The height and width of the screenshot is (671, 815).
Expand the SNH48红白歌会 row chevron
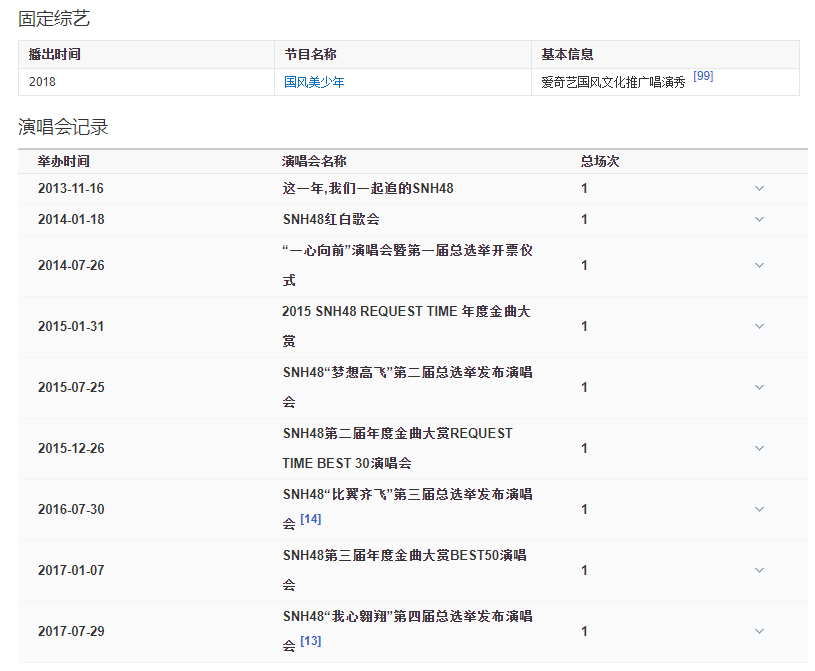point(759,219)
